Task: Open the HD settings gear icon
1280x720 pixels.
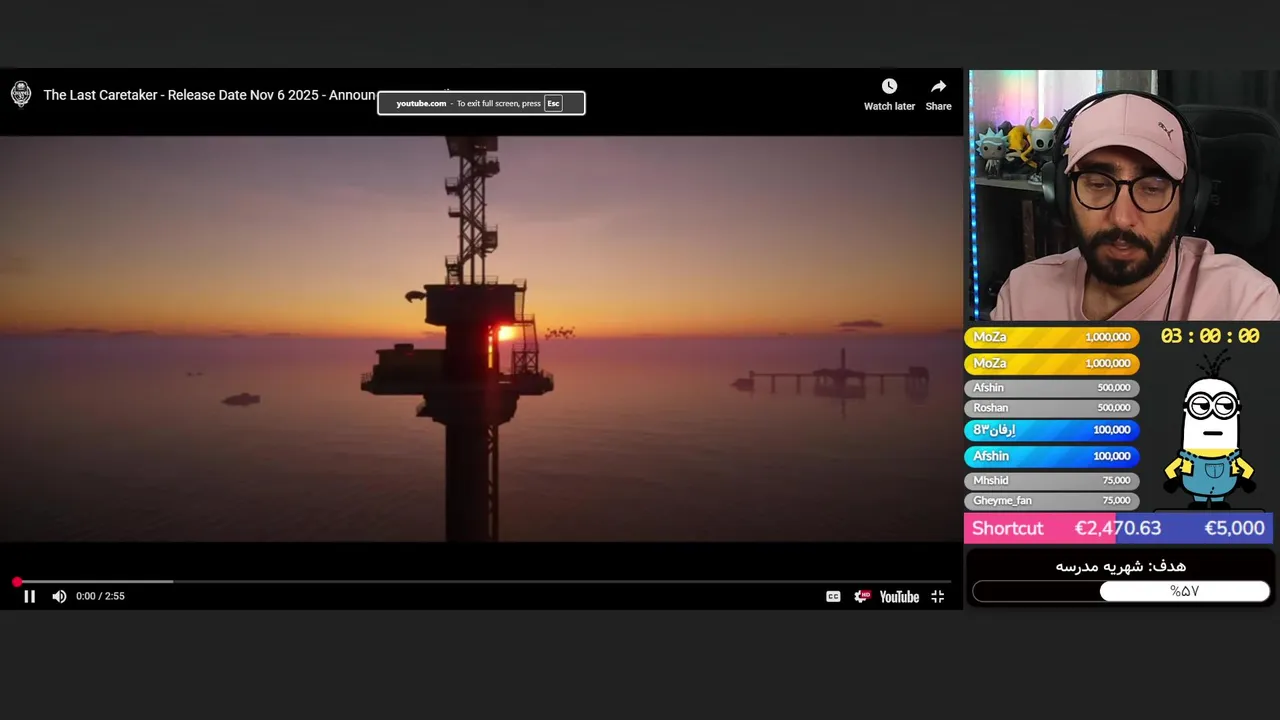Action: [862, 596]
